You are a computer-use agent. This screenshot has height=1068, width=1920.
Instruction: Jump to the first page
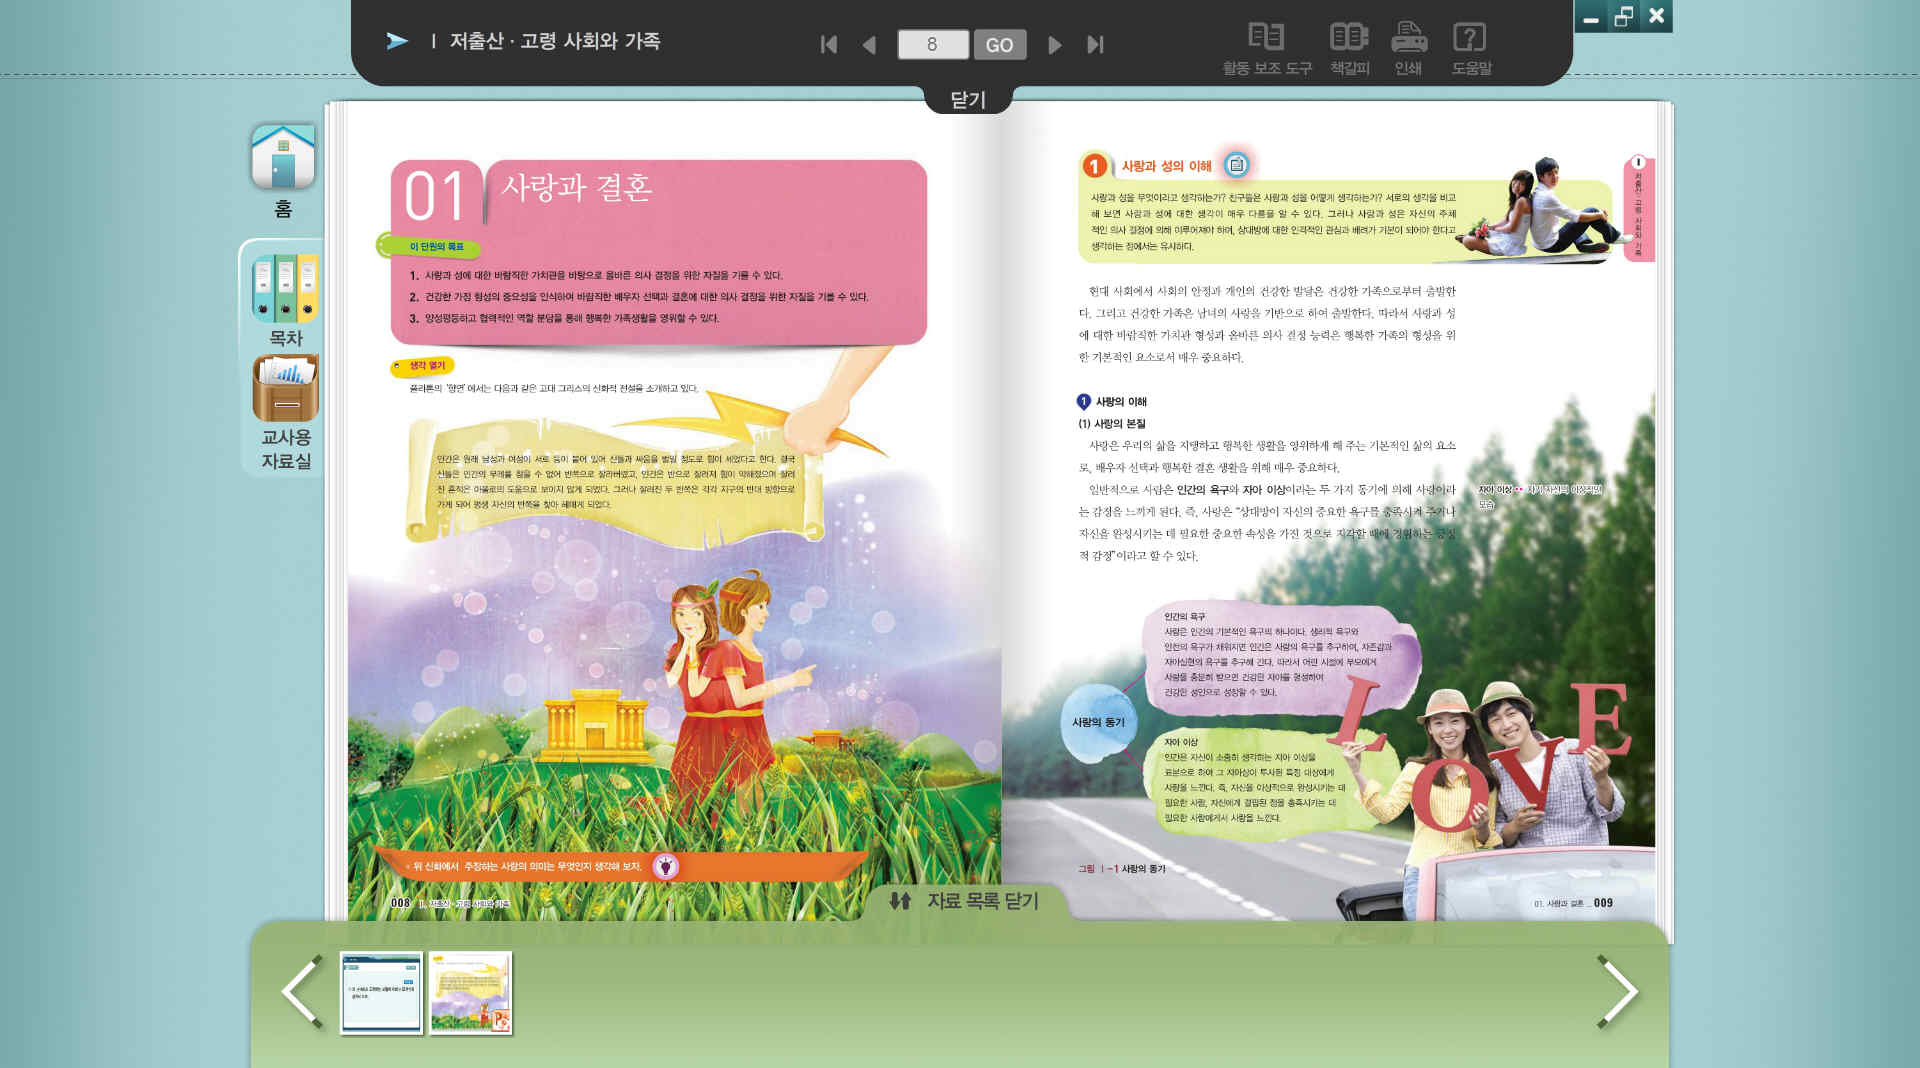point(828,45)
